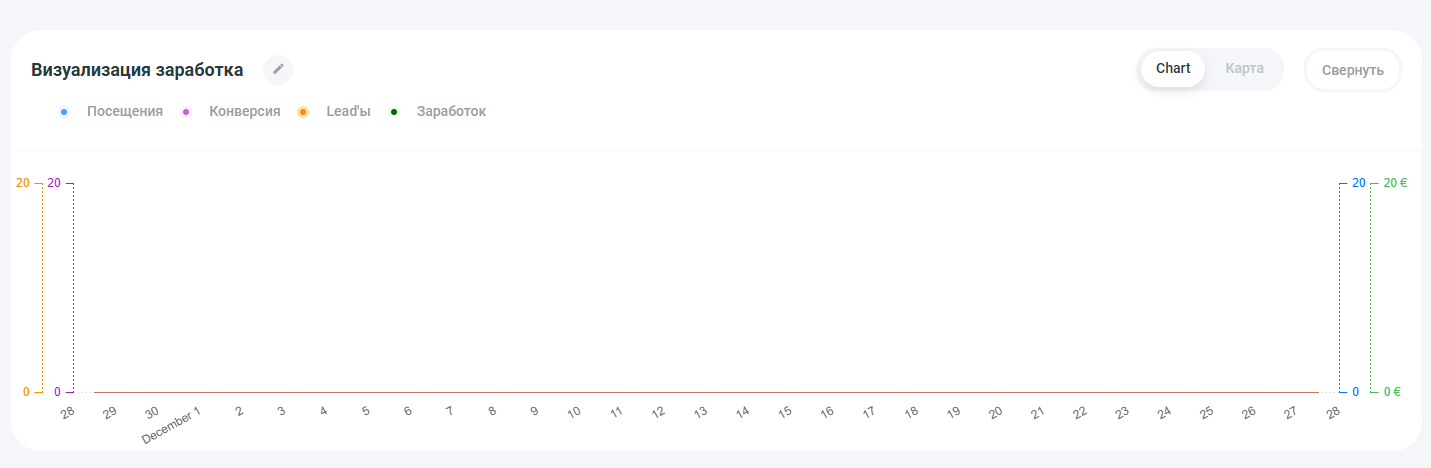
Task: Click the blue 20 visits axis label
Action: pos(1359,183)
